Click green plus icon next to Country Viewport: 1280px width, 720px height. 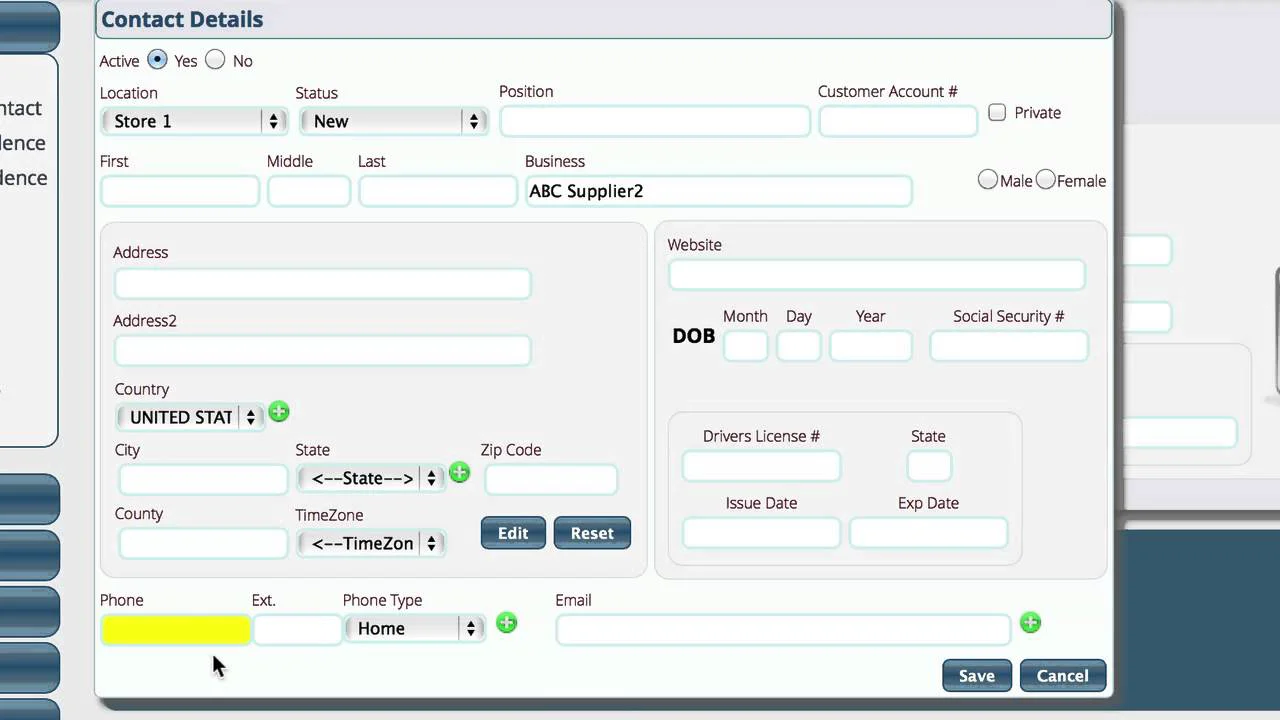pyautogui.click(x=279, y=412)
